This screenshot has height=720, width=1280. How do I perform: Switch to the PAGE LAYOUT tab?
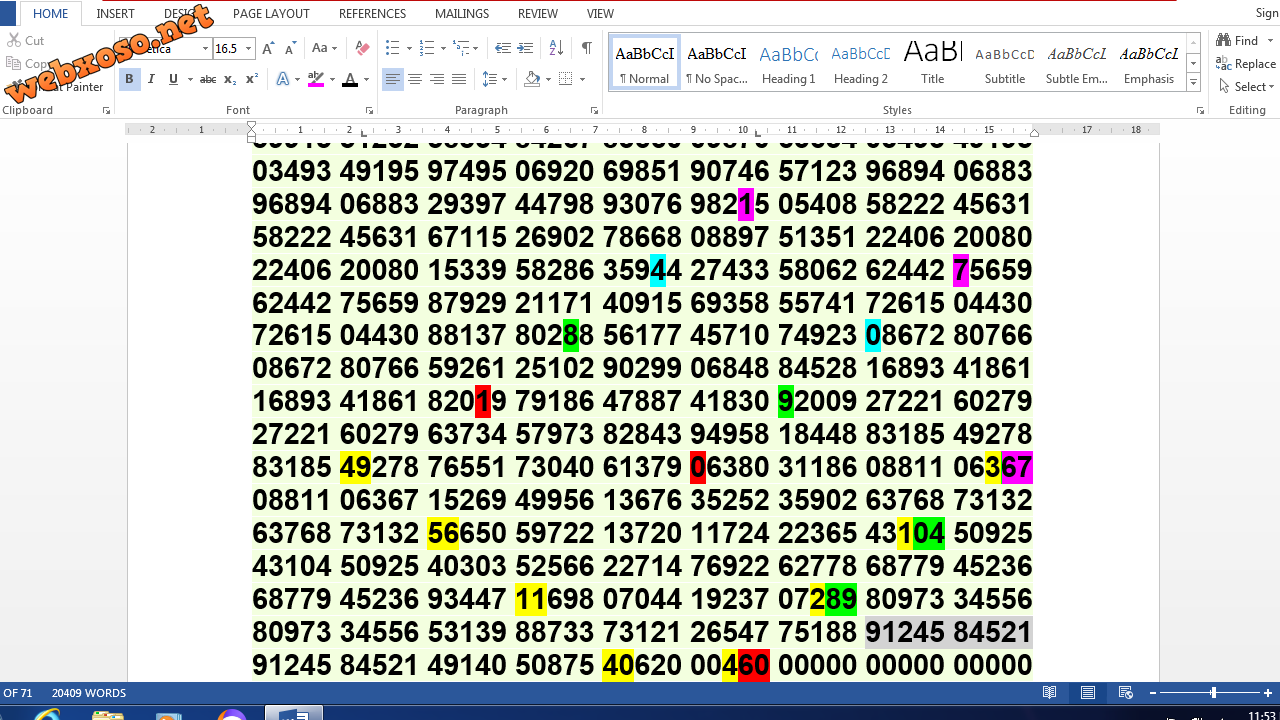coord(271,14)
